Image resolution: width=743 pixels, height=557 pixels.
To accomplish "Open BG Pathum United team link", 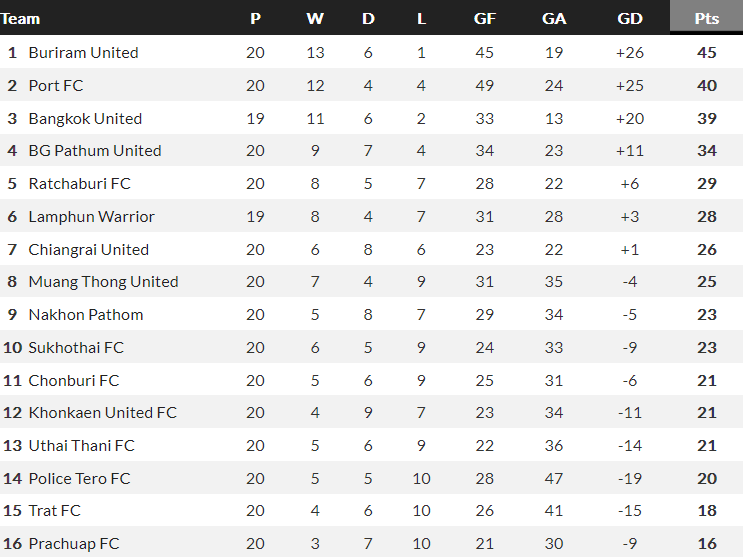I will [x=95, y=151].
